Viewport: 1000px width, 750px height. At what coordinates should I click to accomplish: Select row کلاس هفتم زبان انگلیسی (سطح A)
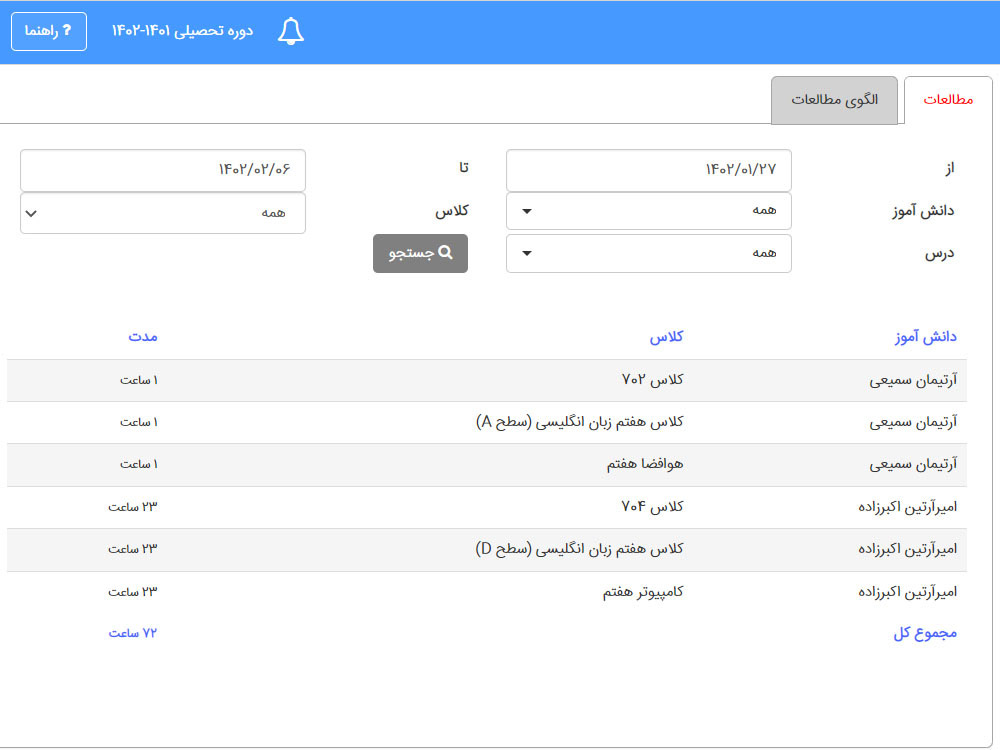tap(487, 422)
